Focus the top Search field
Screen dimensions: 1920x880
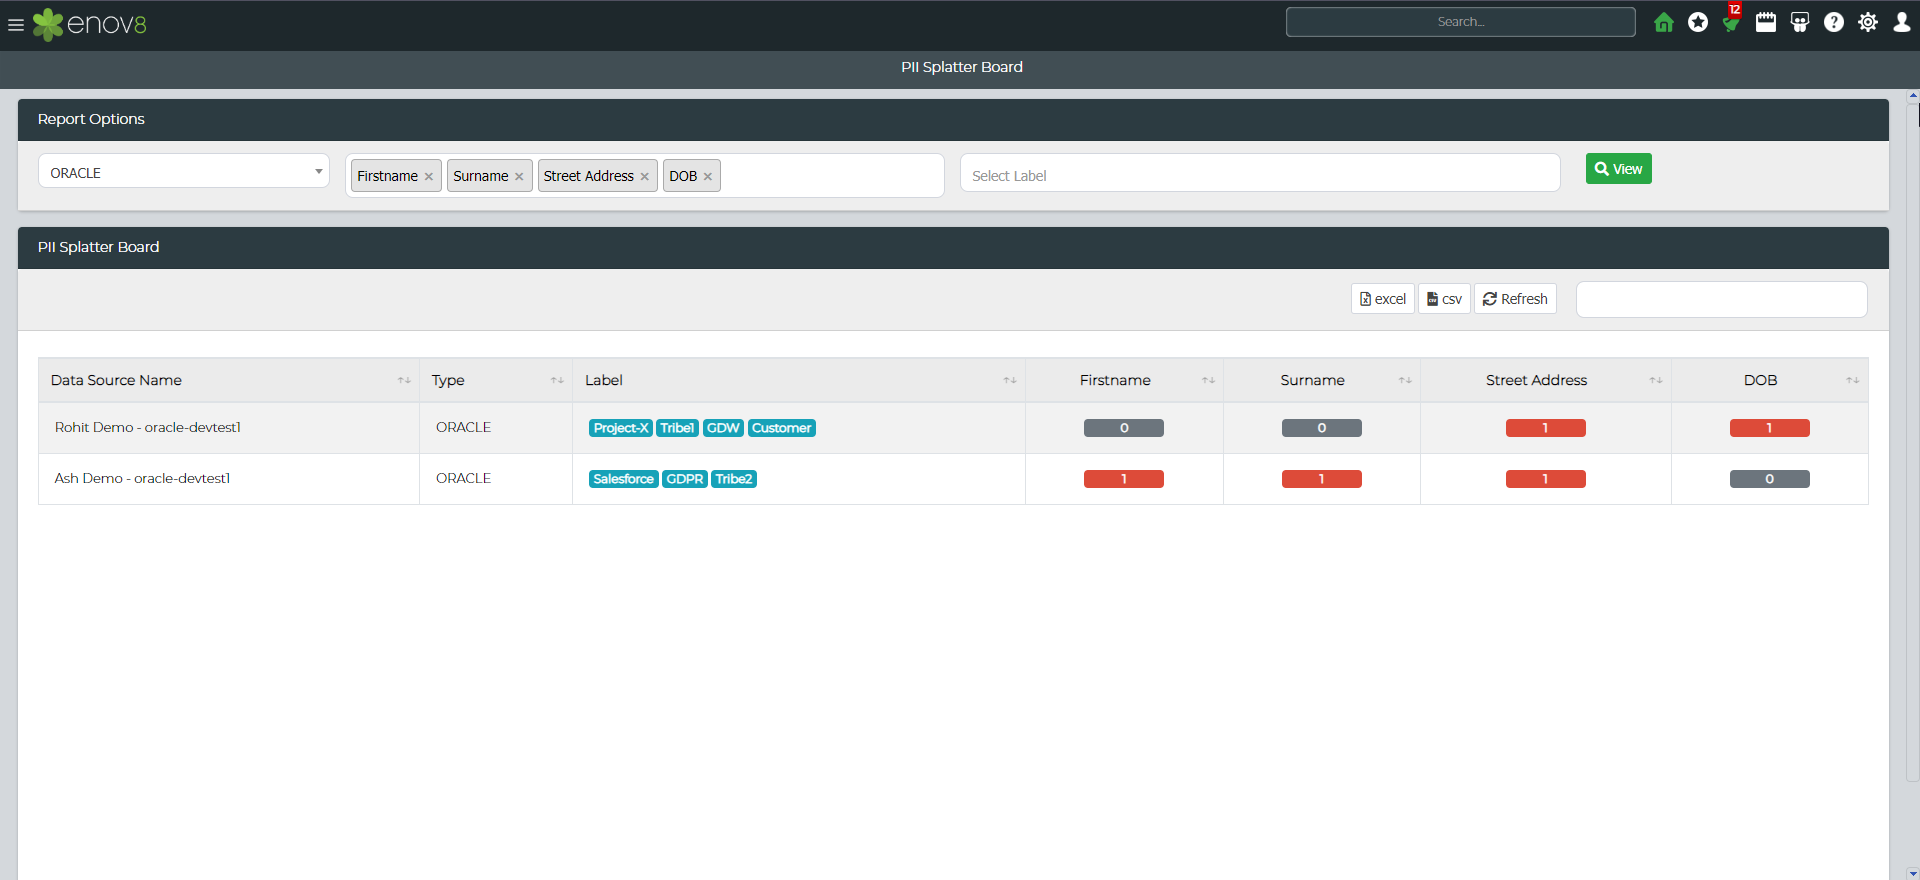[1461, 22]
